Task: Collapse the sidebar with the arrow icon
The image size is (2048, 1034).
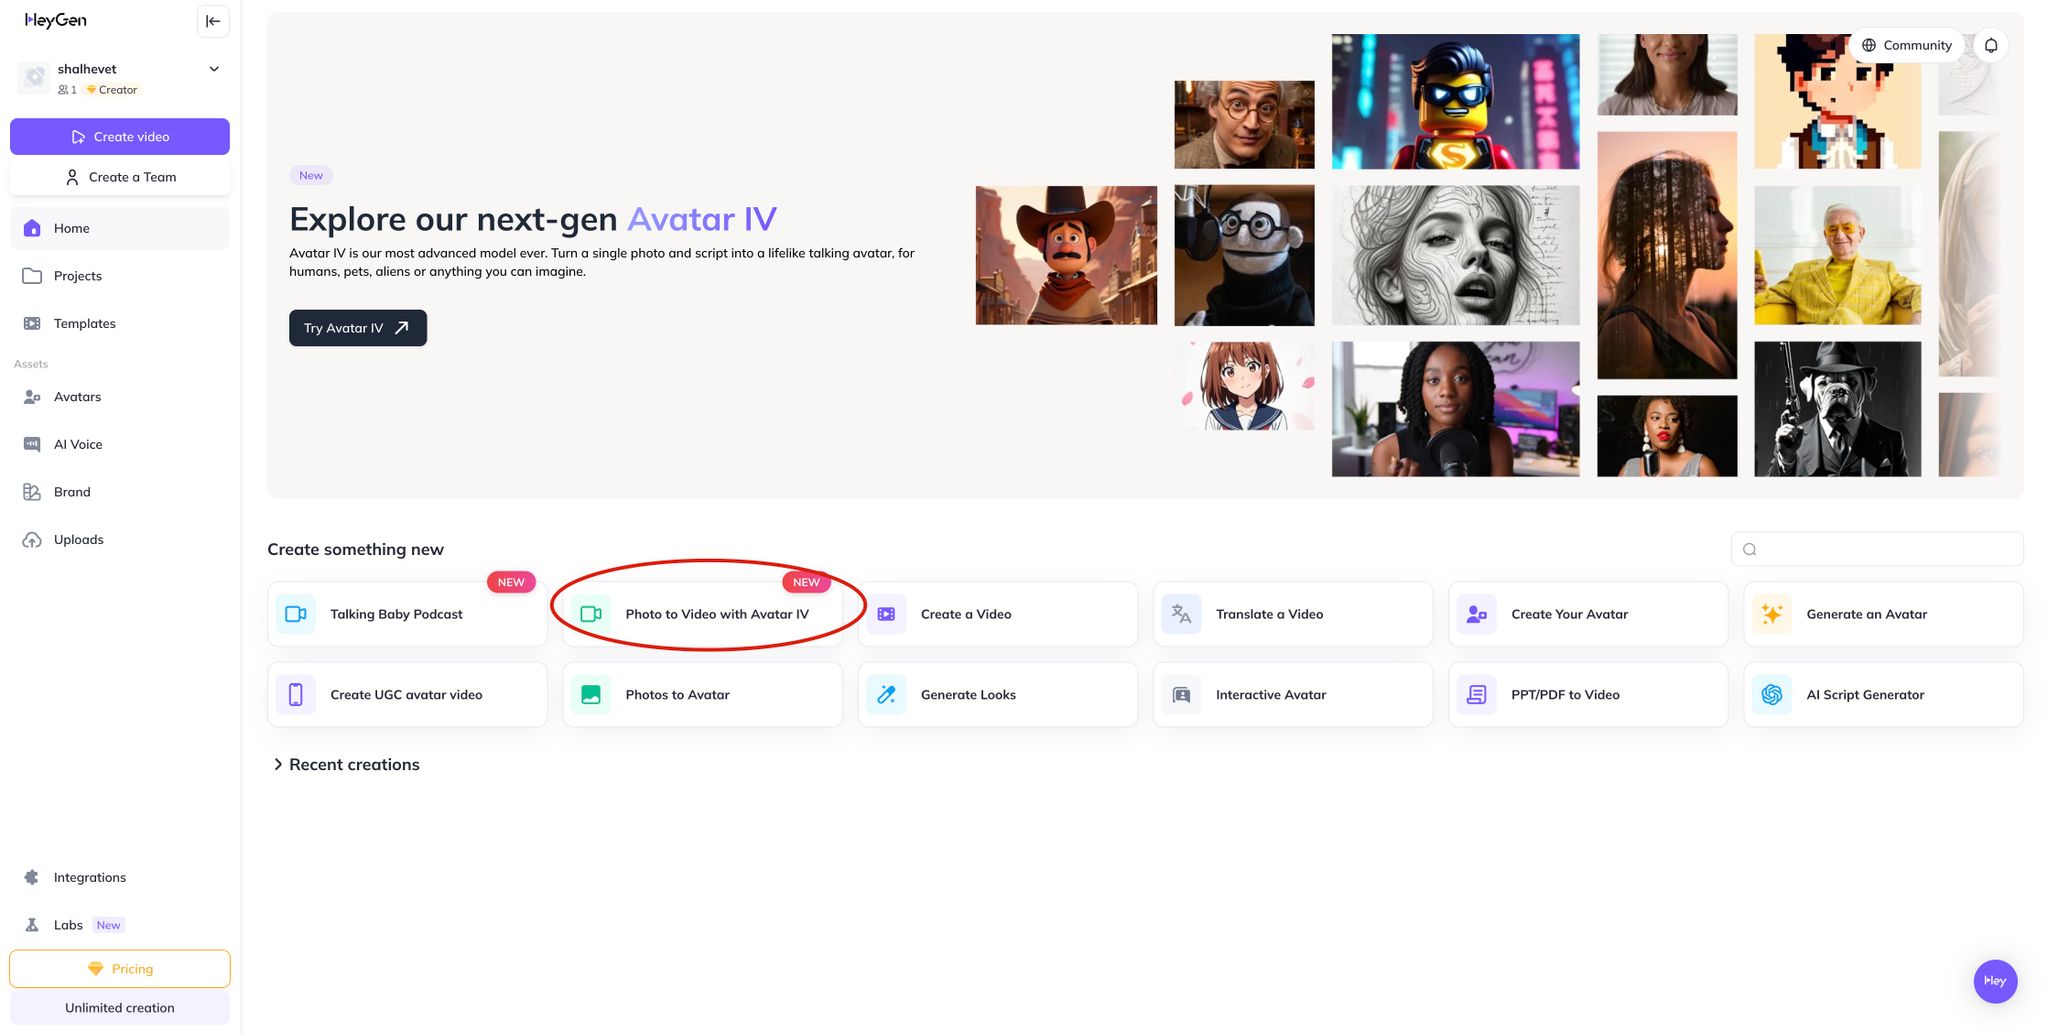Action: [213, 21]
